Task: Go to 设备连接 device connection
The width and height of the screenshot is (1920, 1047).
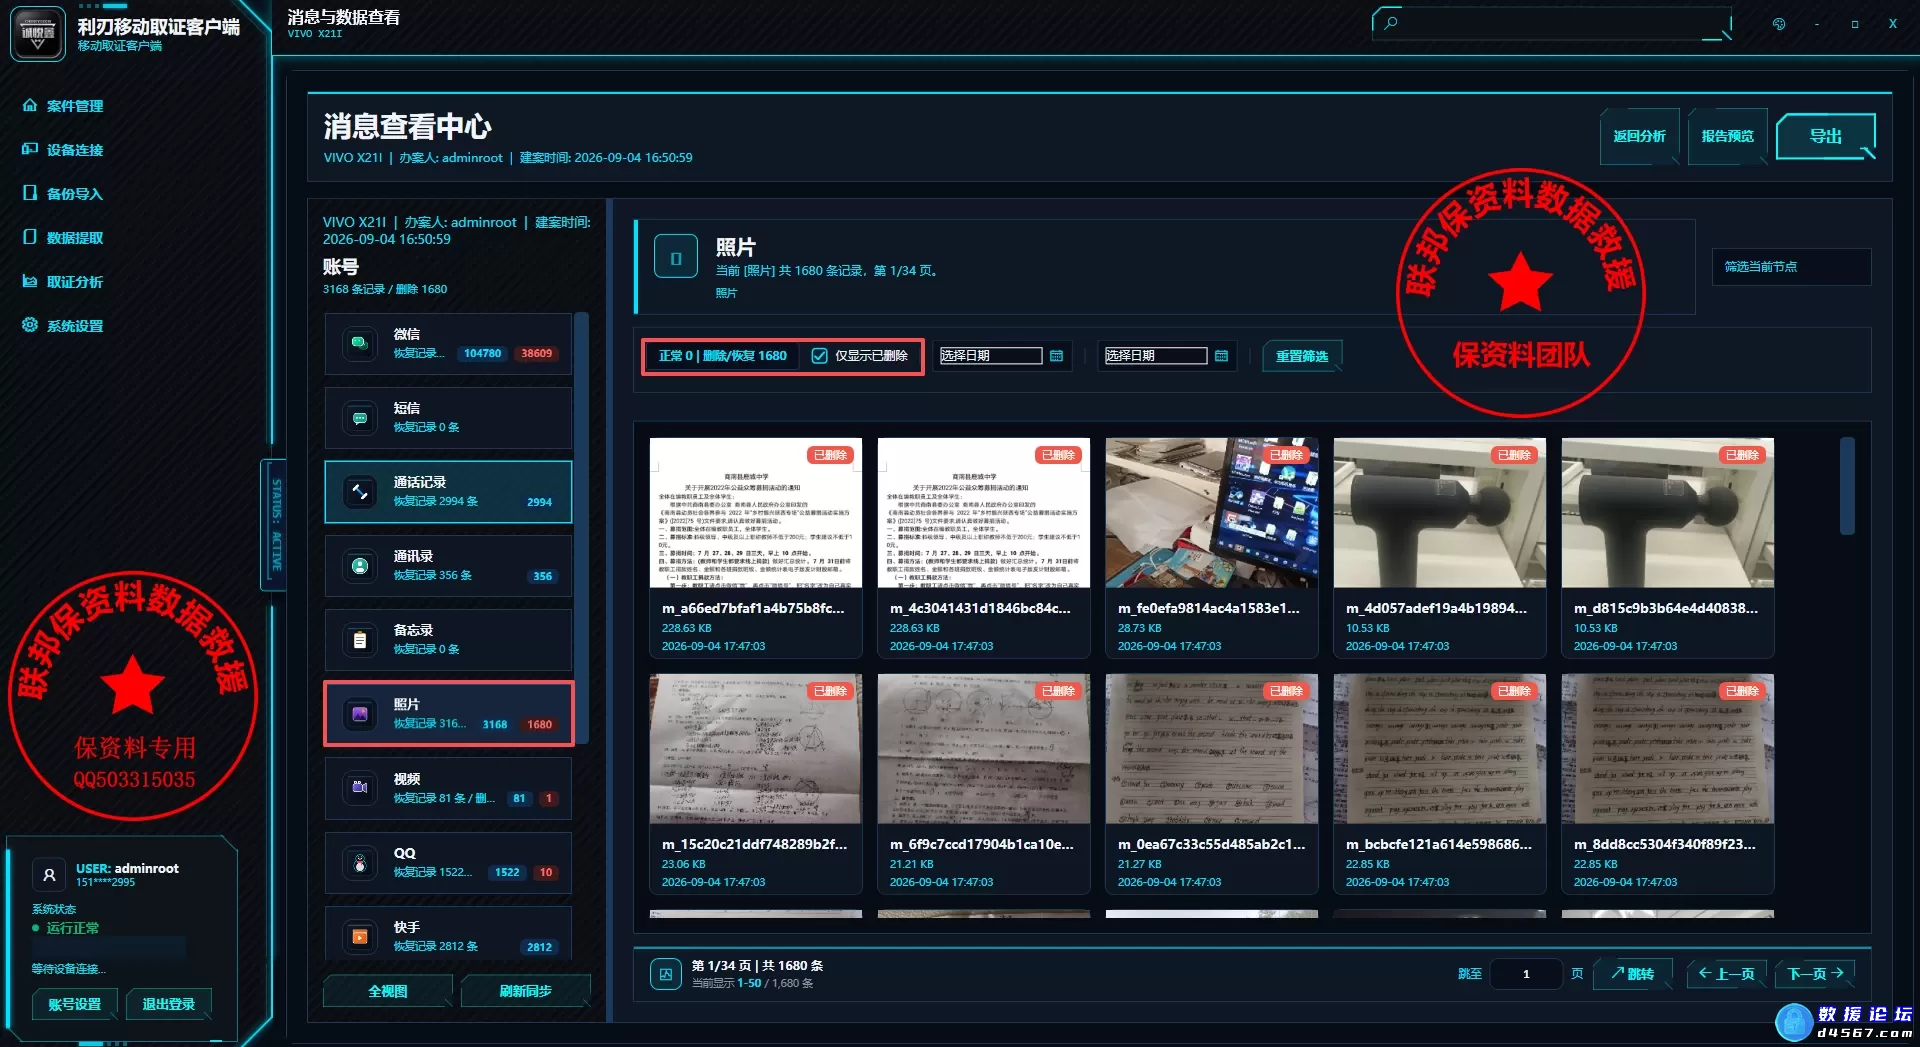Action: click(x=63, y=150)
